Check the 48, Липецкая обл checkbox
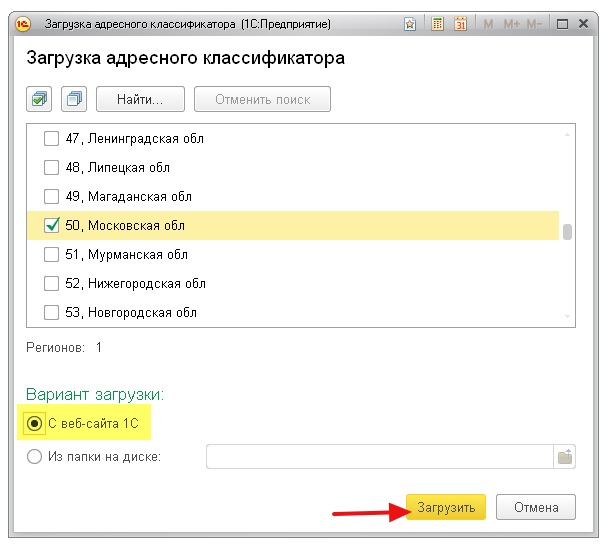The height and width of the screenshot is (546, 614). 51,167
